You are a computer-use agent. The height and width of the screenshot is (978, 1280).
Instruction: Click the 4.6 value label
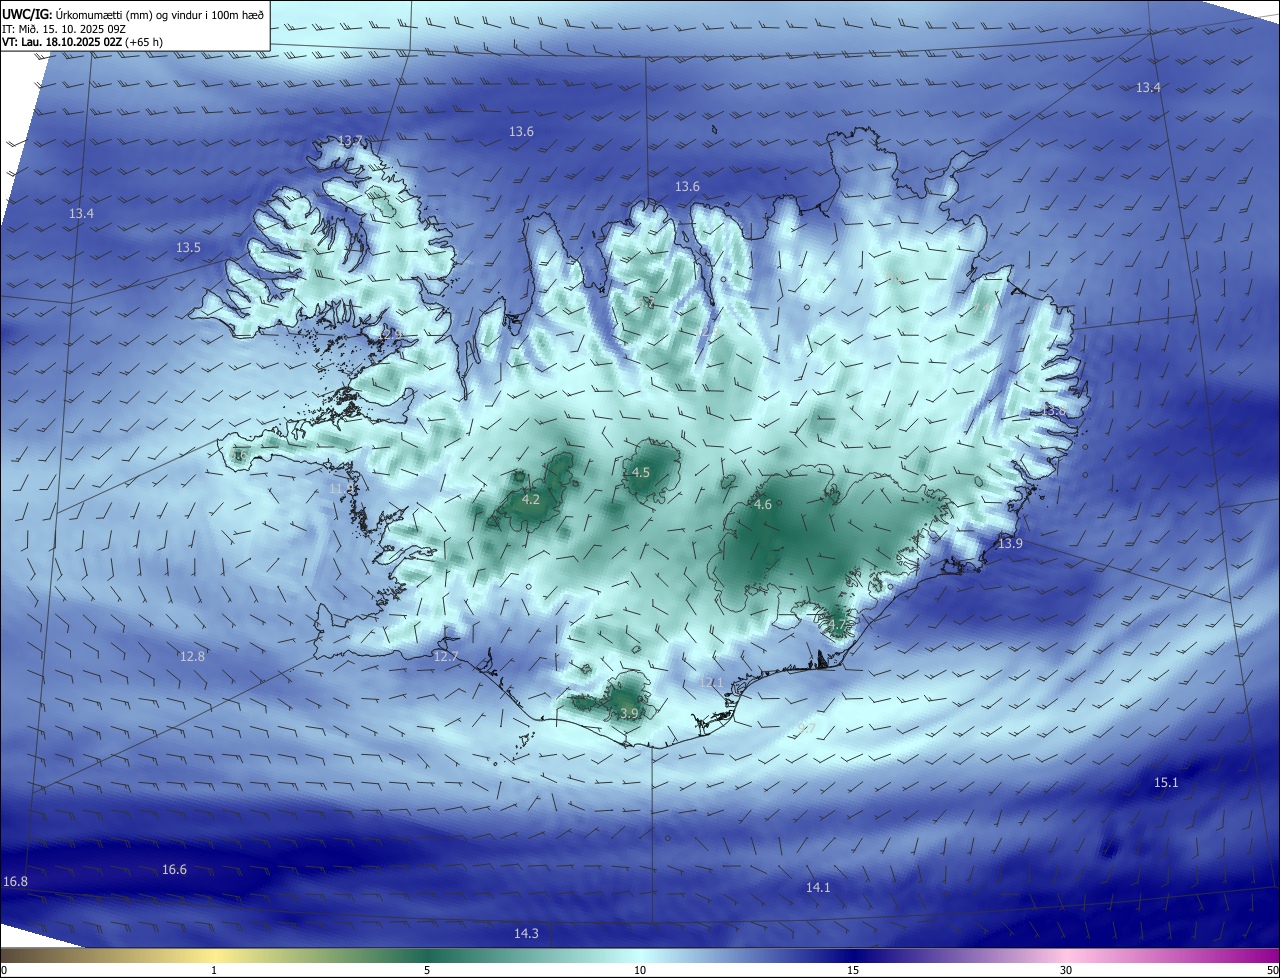(762, 505)
